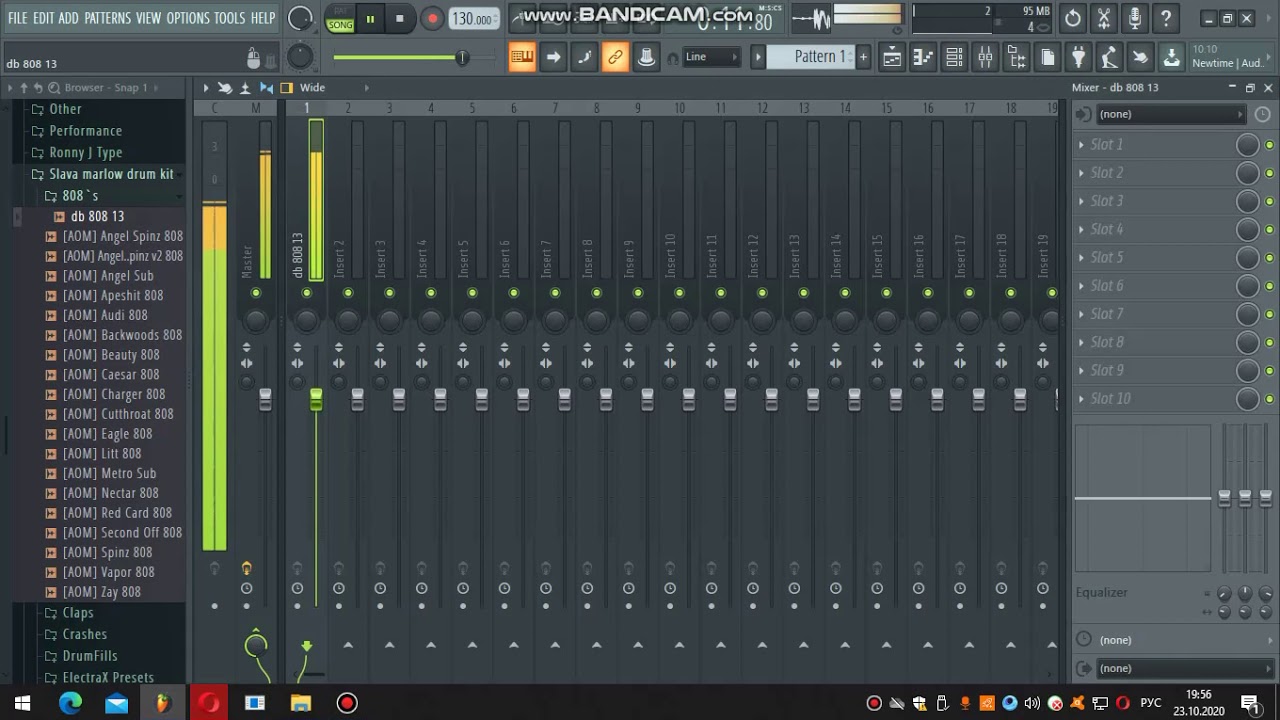Viewport: 1280px width, 720px height.
Task: Stop playback with the stop button
Action: [399, 18]
